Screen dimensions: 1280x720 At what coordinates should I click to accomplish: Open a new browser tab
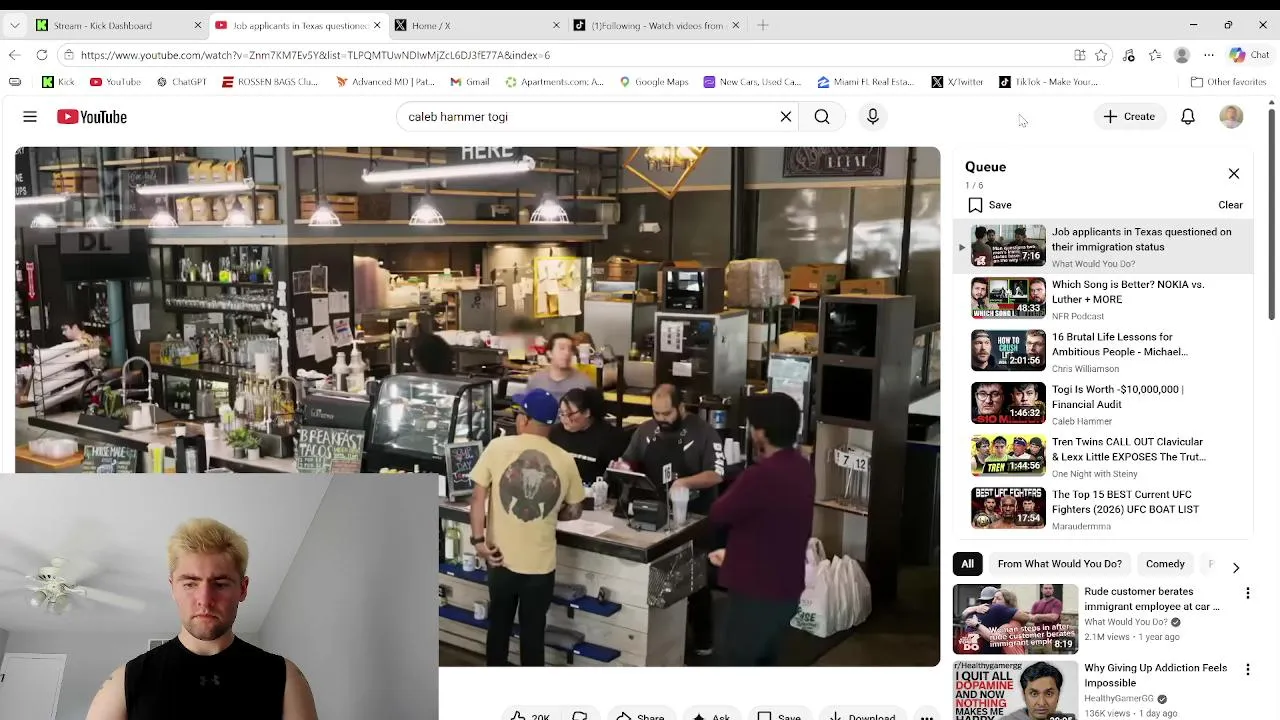coord(763,25)
